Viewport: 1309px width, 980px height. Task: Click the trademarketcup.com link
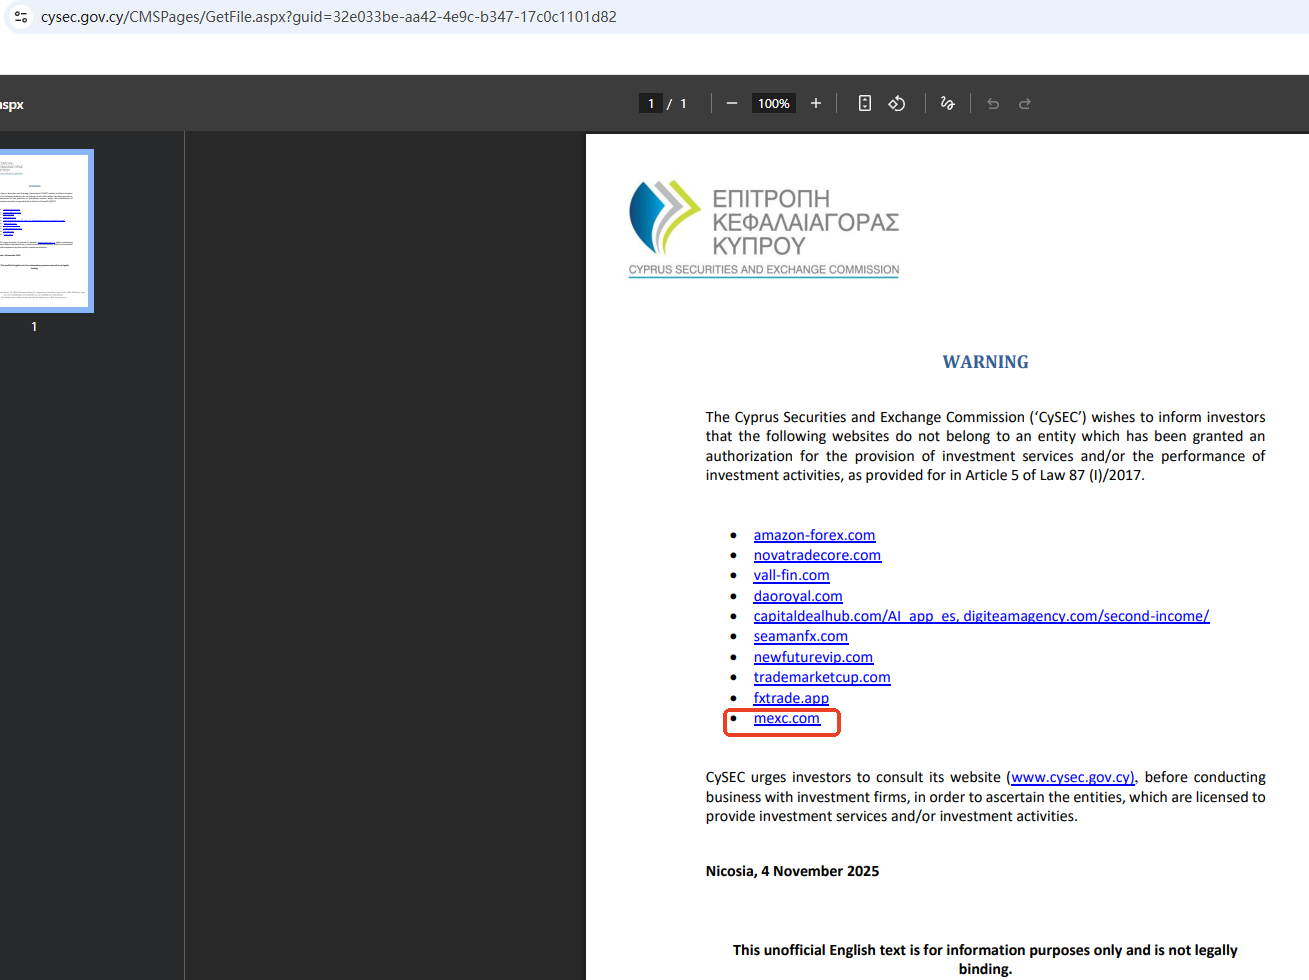[822, 677]
